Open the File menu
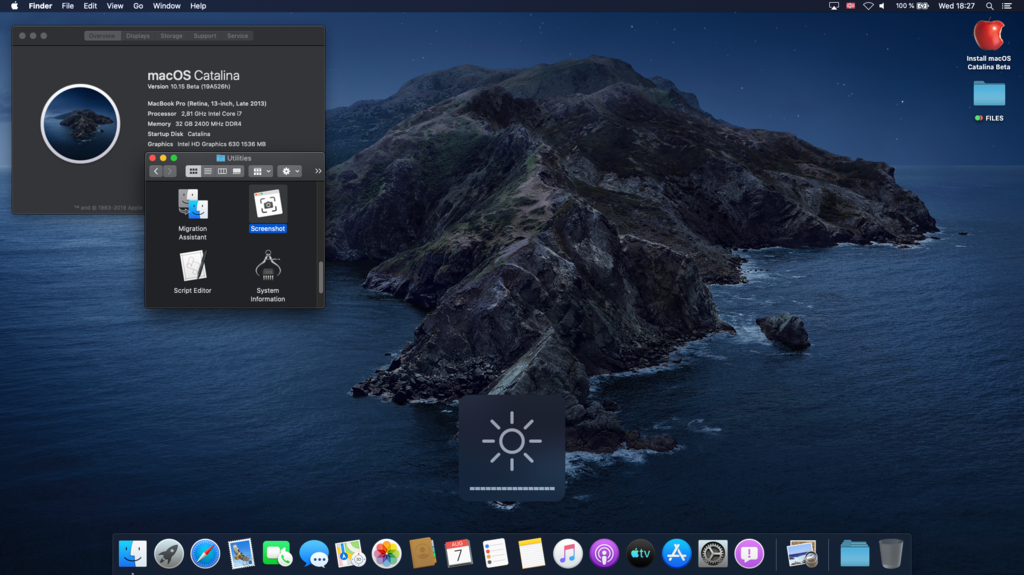 click(67, 6)
